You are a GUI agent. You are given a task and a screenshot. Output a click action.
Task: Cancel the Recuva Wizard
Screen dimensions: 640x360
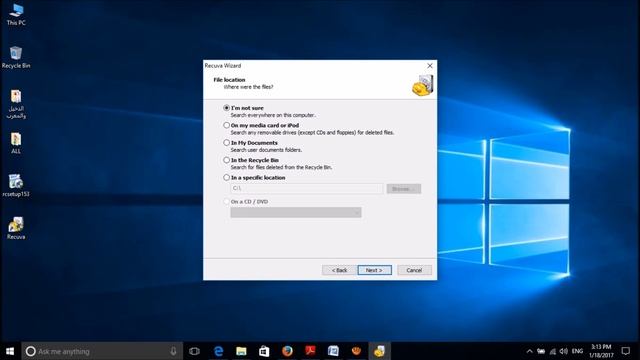[x=414, y=270]
